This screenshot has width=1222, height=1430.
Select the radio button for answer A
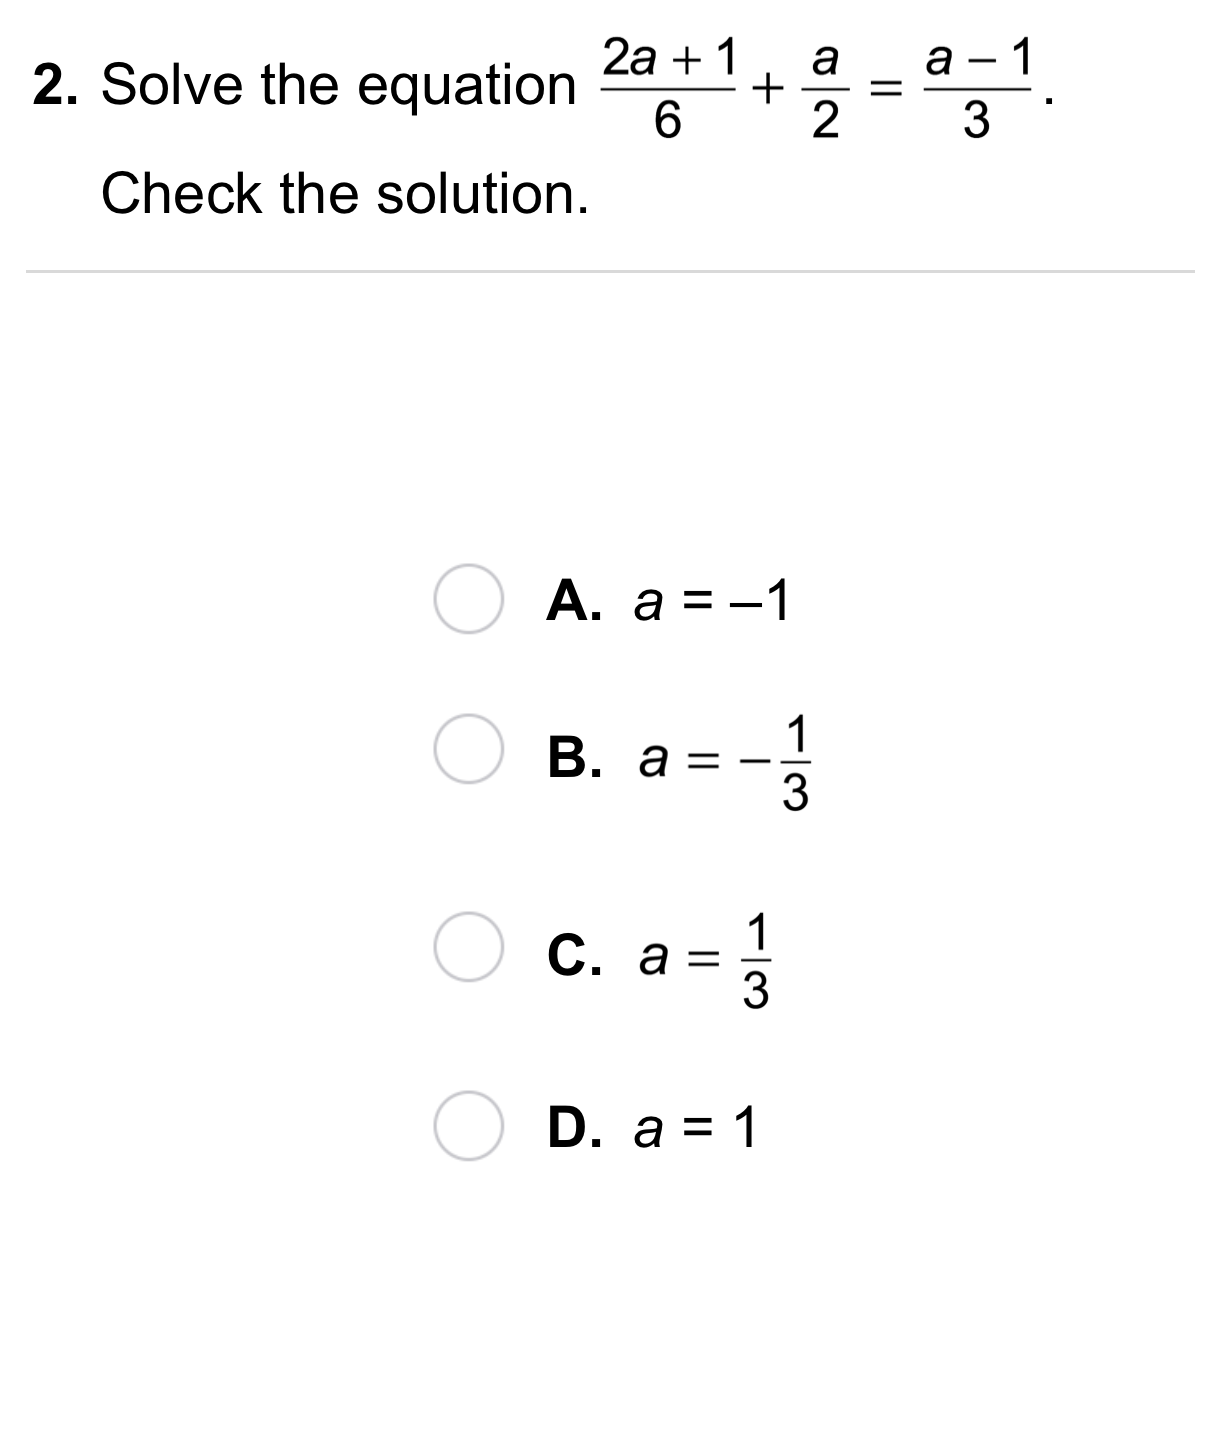[468, 600]
